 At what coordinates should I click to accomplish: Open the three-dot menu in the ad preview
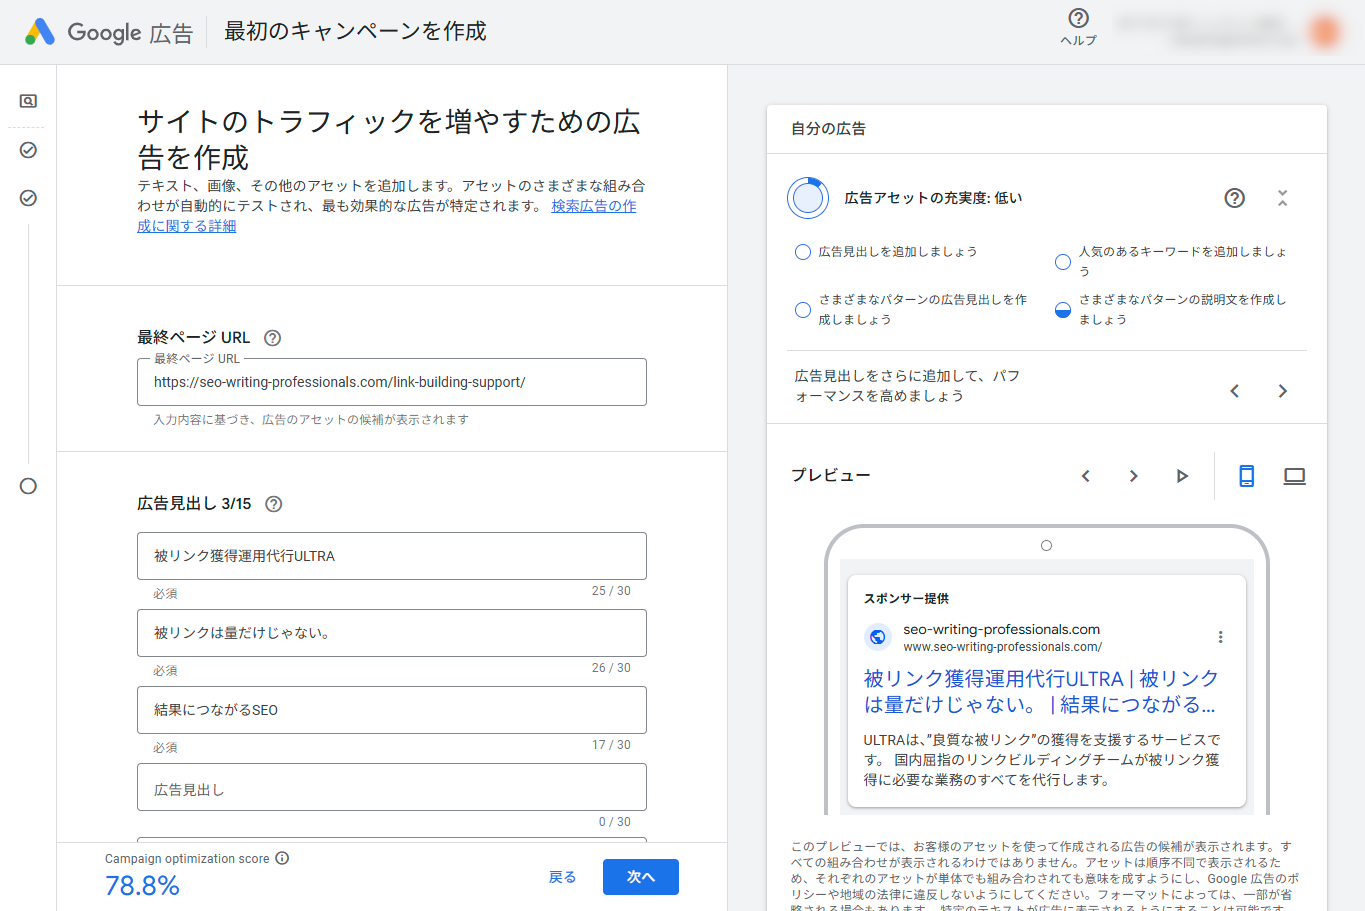coord(1220,636)
